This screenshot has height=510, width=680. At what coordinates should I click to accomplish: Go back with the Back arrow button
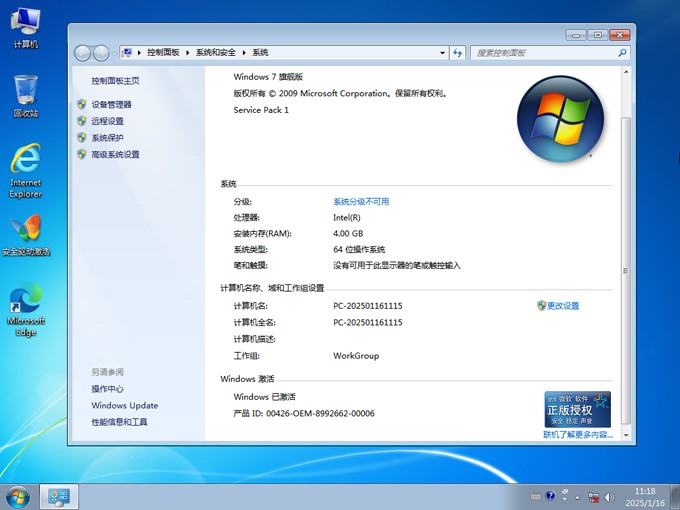[82, 53]
